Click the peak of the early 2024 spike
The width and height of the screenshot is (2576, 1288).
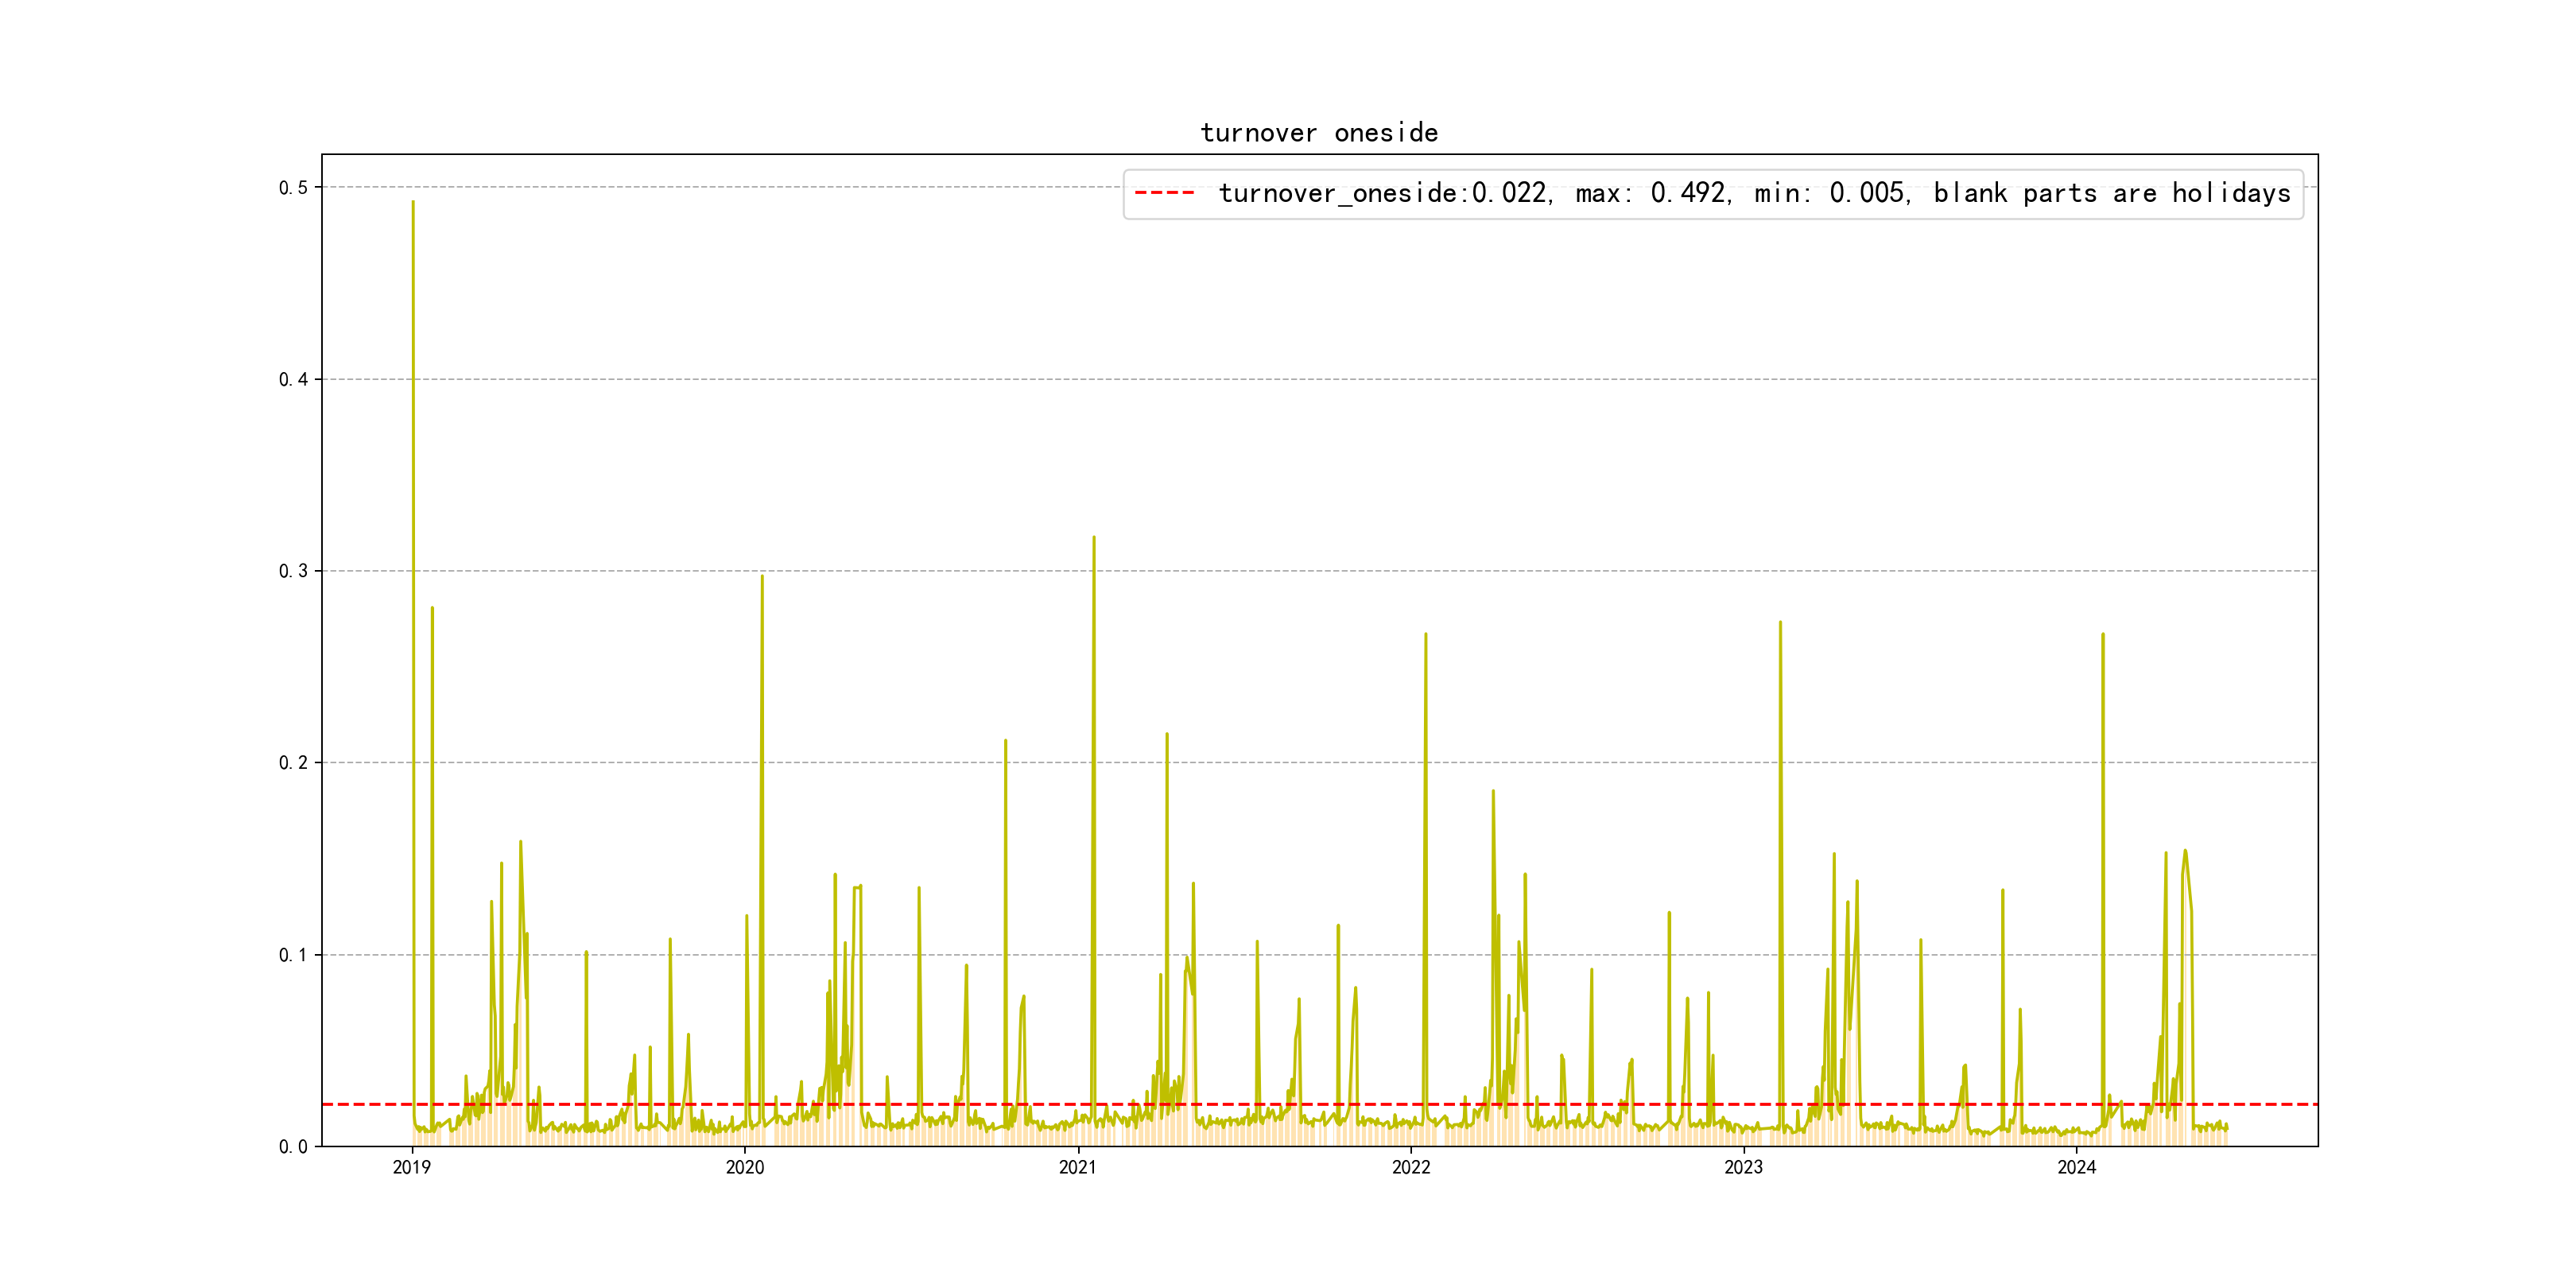(x=2103, y=634)
